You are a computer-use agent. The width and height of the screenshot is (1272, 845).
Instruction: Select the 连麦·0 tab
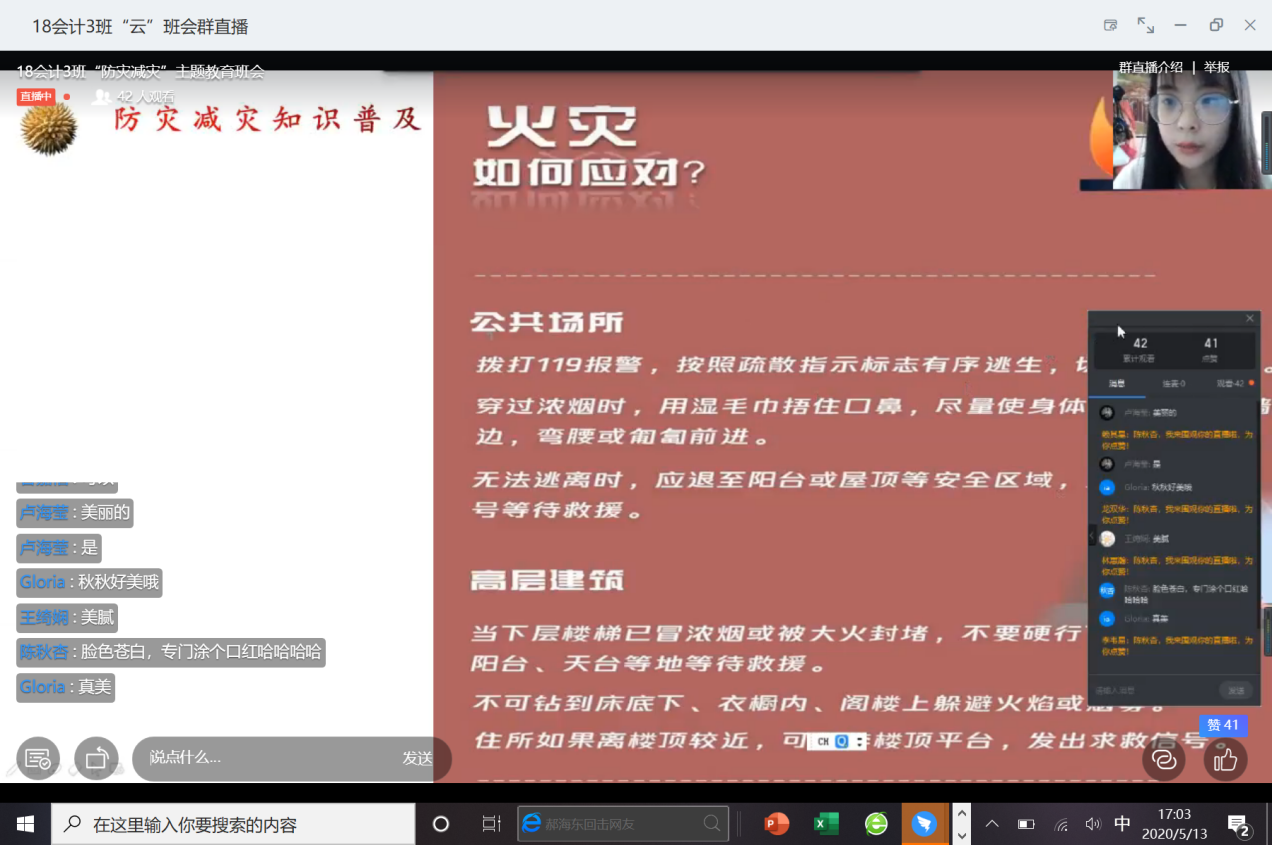click(x=1174, y=383)
